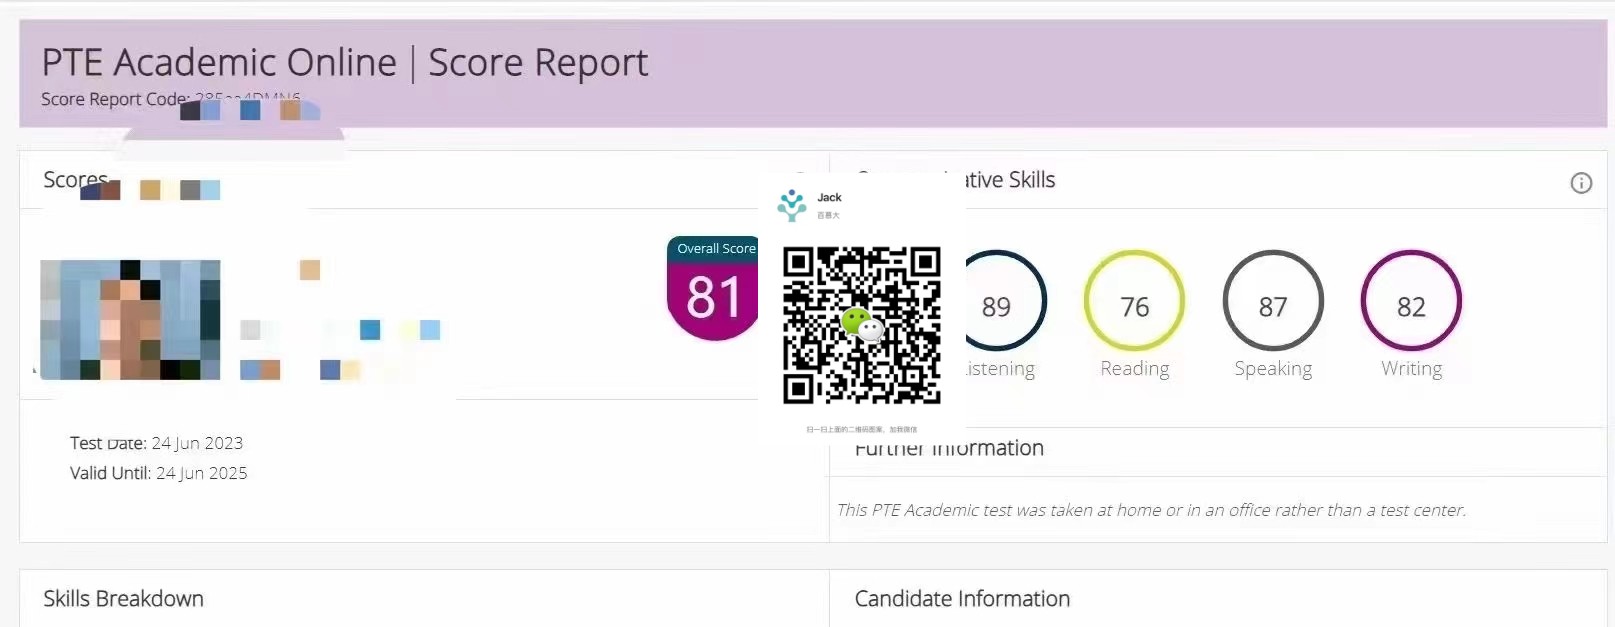
Task: Click the info icon beside Communicative Skills
Action: pyautogui.click(x=1581, y=183)
